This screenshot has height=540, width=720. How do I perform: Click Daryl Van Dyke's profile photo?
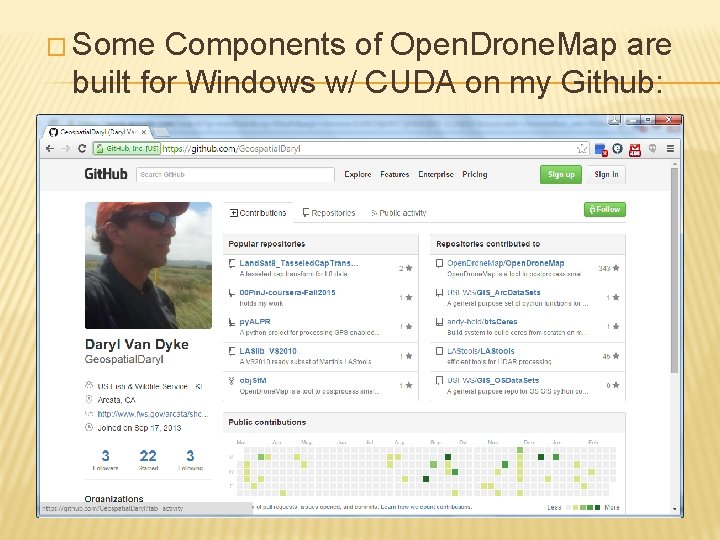pos(148,265)
